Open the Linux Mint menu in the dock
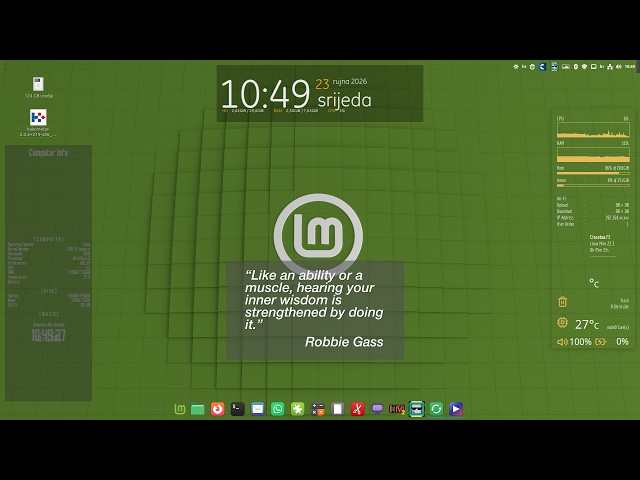 pyautogui.click(x=180, y=409)
